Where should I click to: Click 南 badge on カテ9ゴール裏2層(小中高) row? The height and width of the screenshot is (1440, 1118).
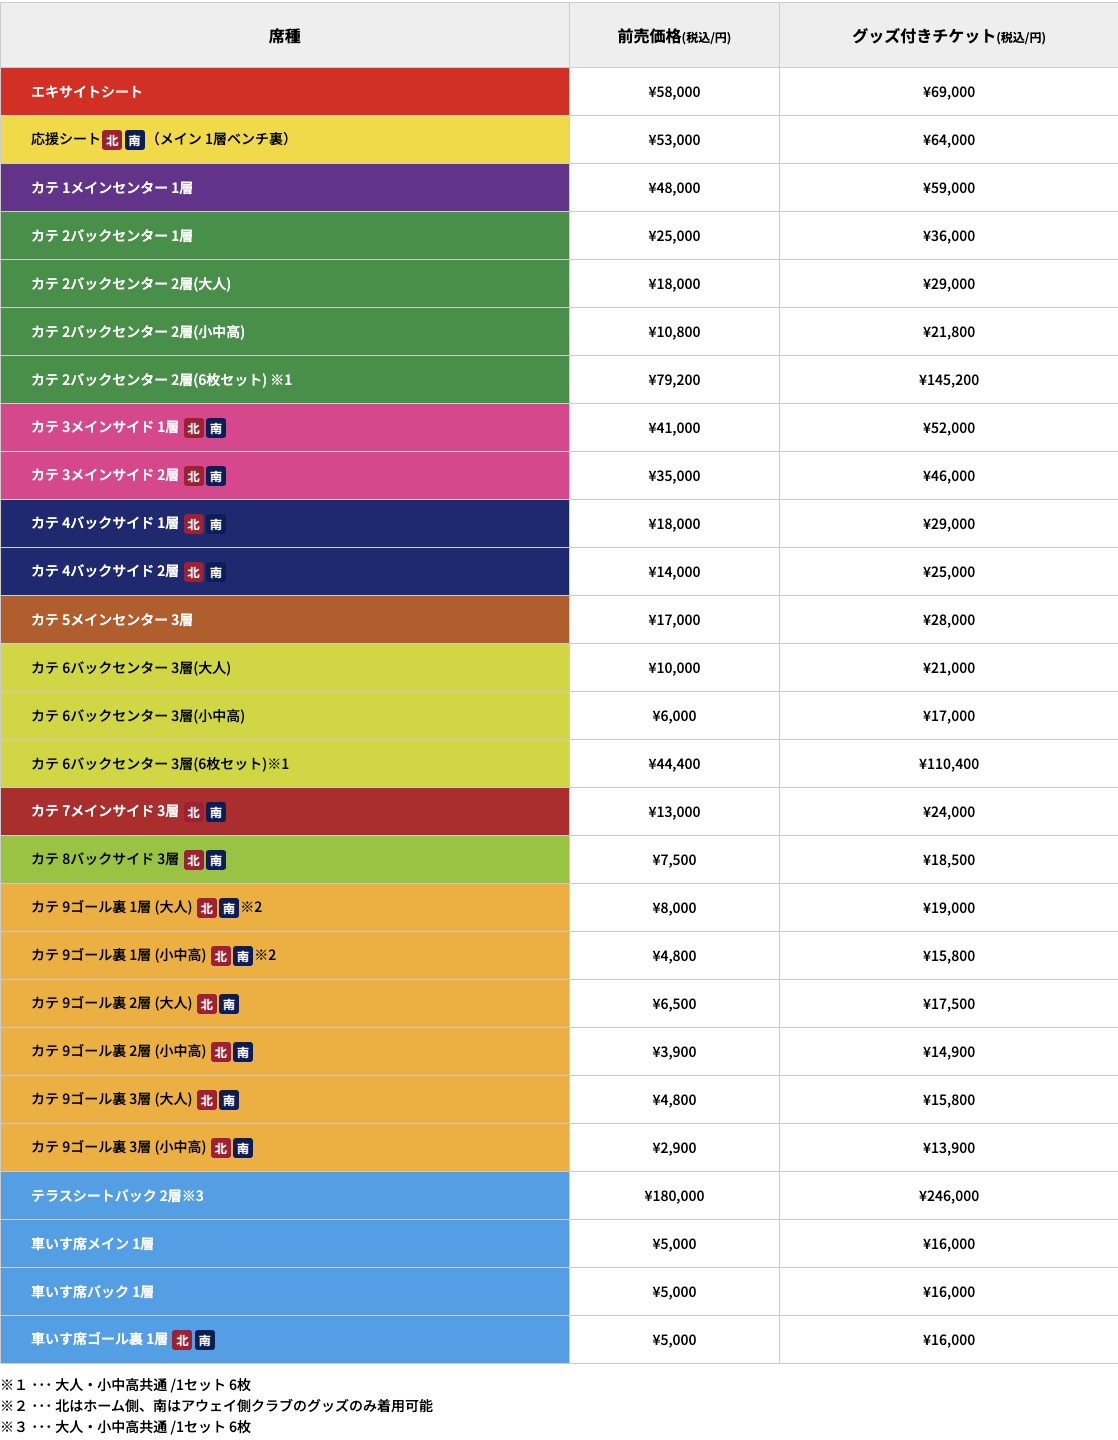[x=243, y=1052]
